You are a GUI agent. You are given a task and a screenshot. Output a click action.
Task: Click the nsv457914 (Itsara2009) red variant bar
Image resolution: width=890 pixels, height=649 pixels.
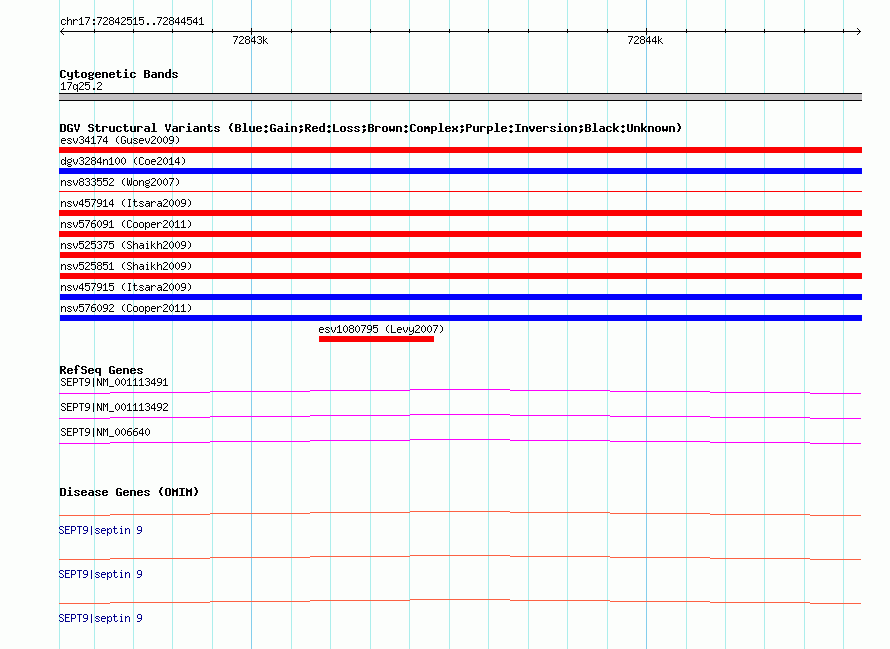coord(460,213)
